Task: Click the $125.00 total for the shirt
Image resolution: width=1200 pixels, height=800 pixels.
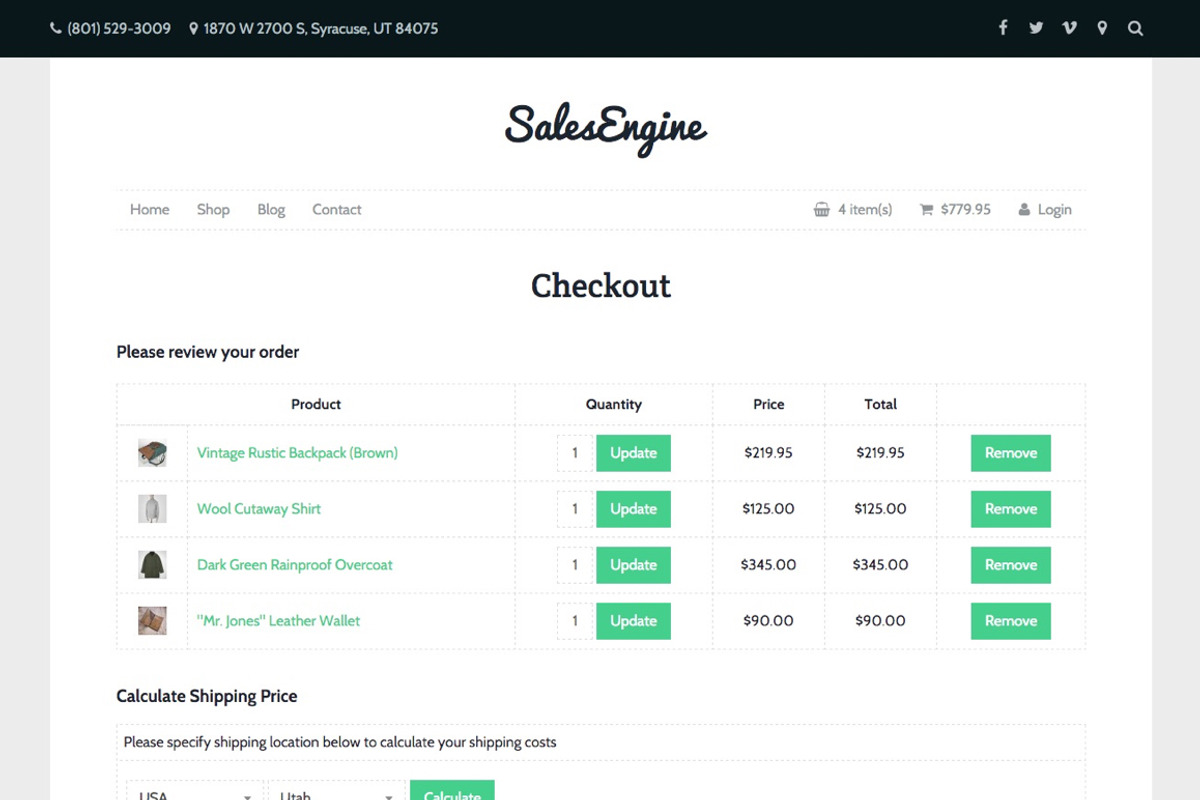Action: click(881, 509)
